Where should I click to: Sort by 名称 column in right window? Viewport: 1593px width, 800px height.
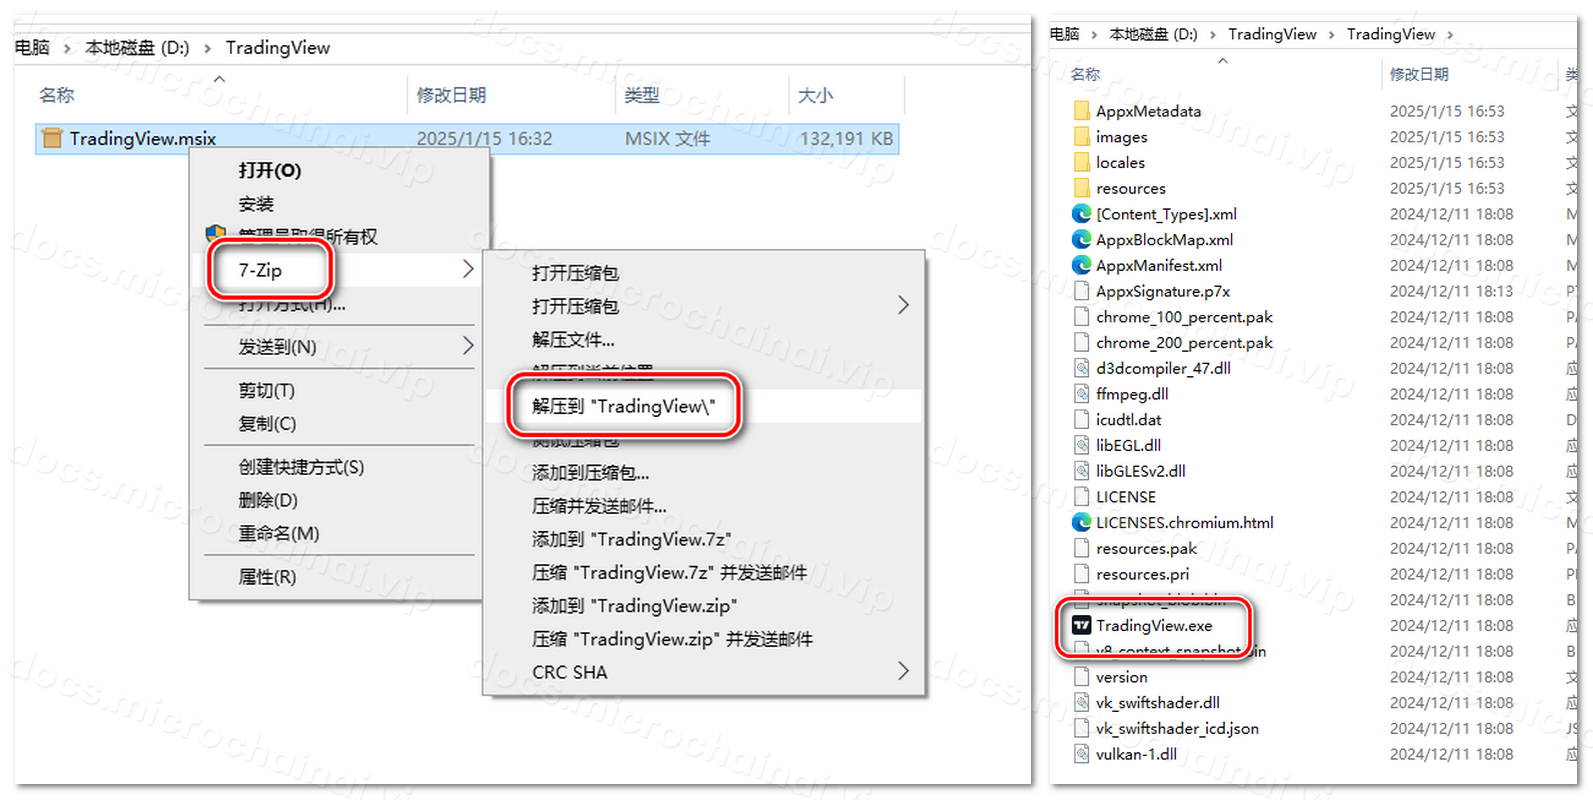tap(1085, 74)
